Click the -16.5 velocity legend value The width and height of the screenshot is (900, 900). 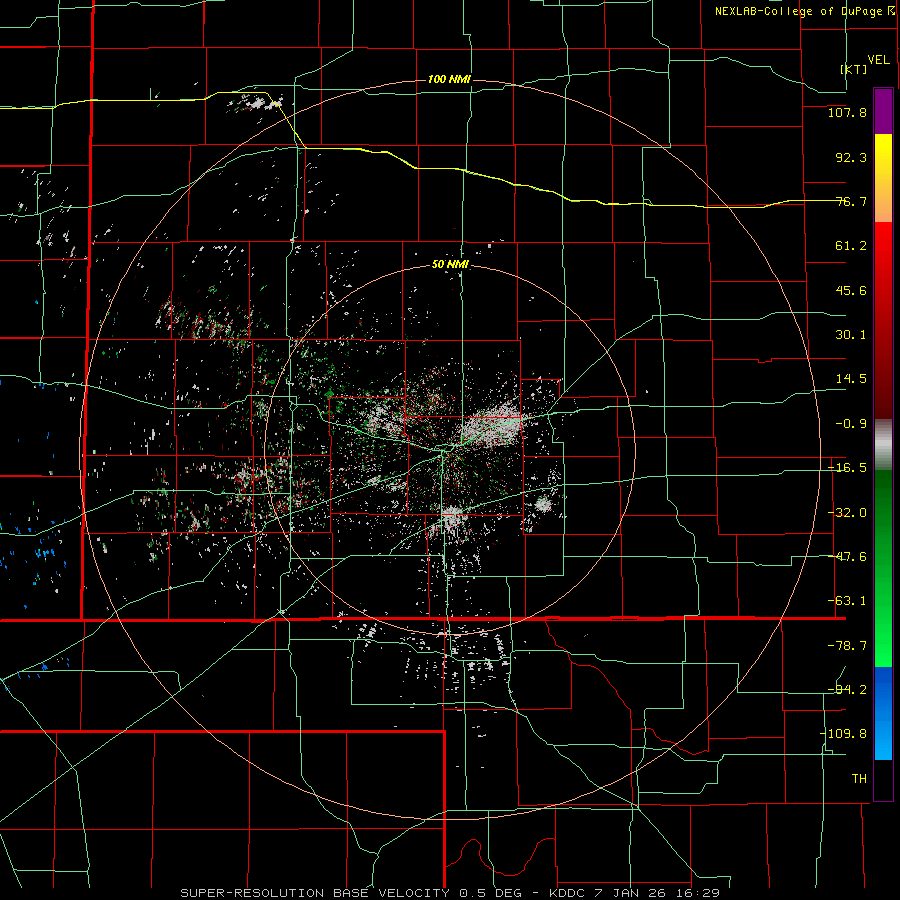pos(847,468)
